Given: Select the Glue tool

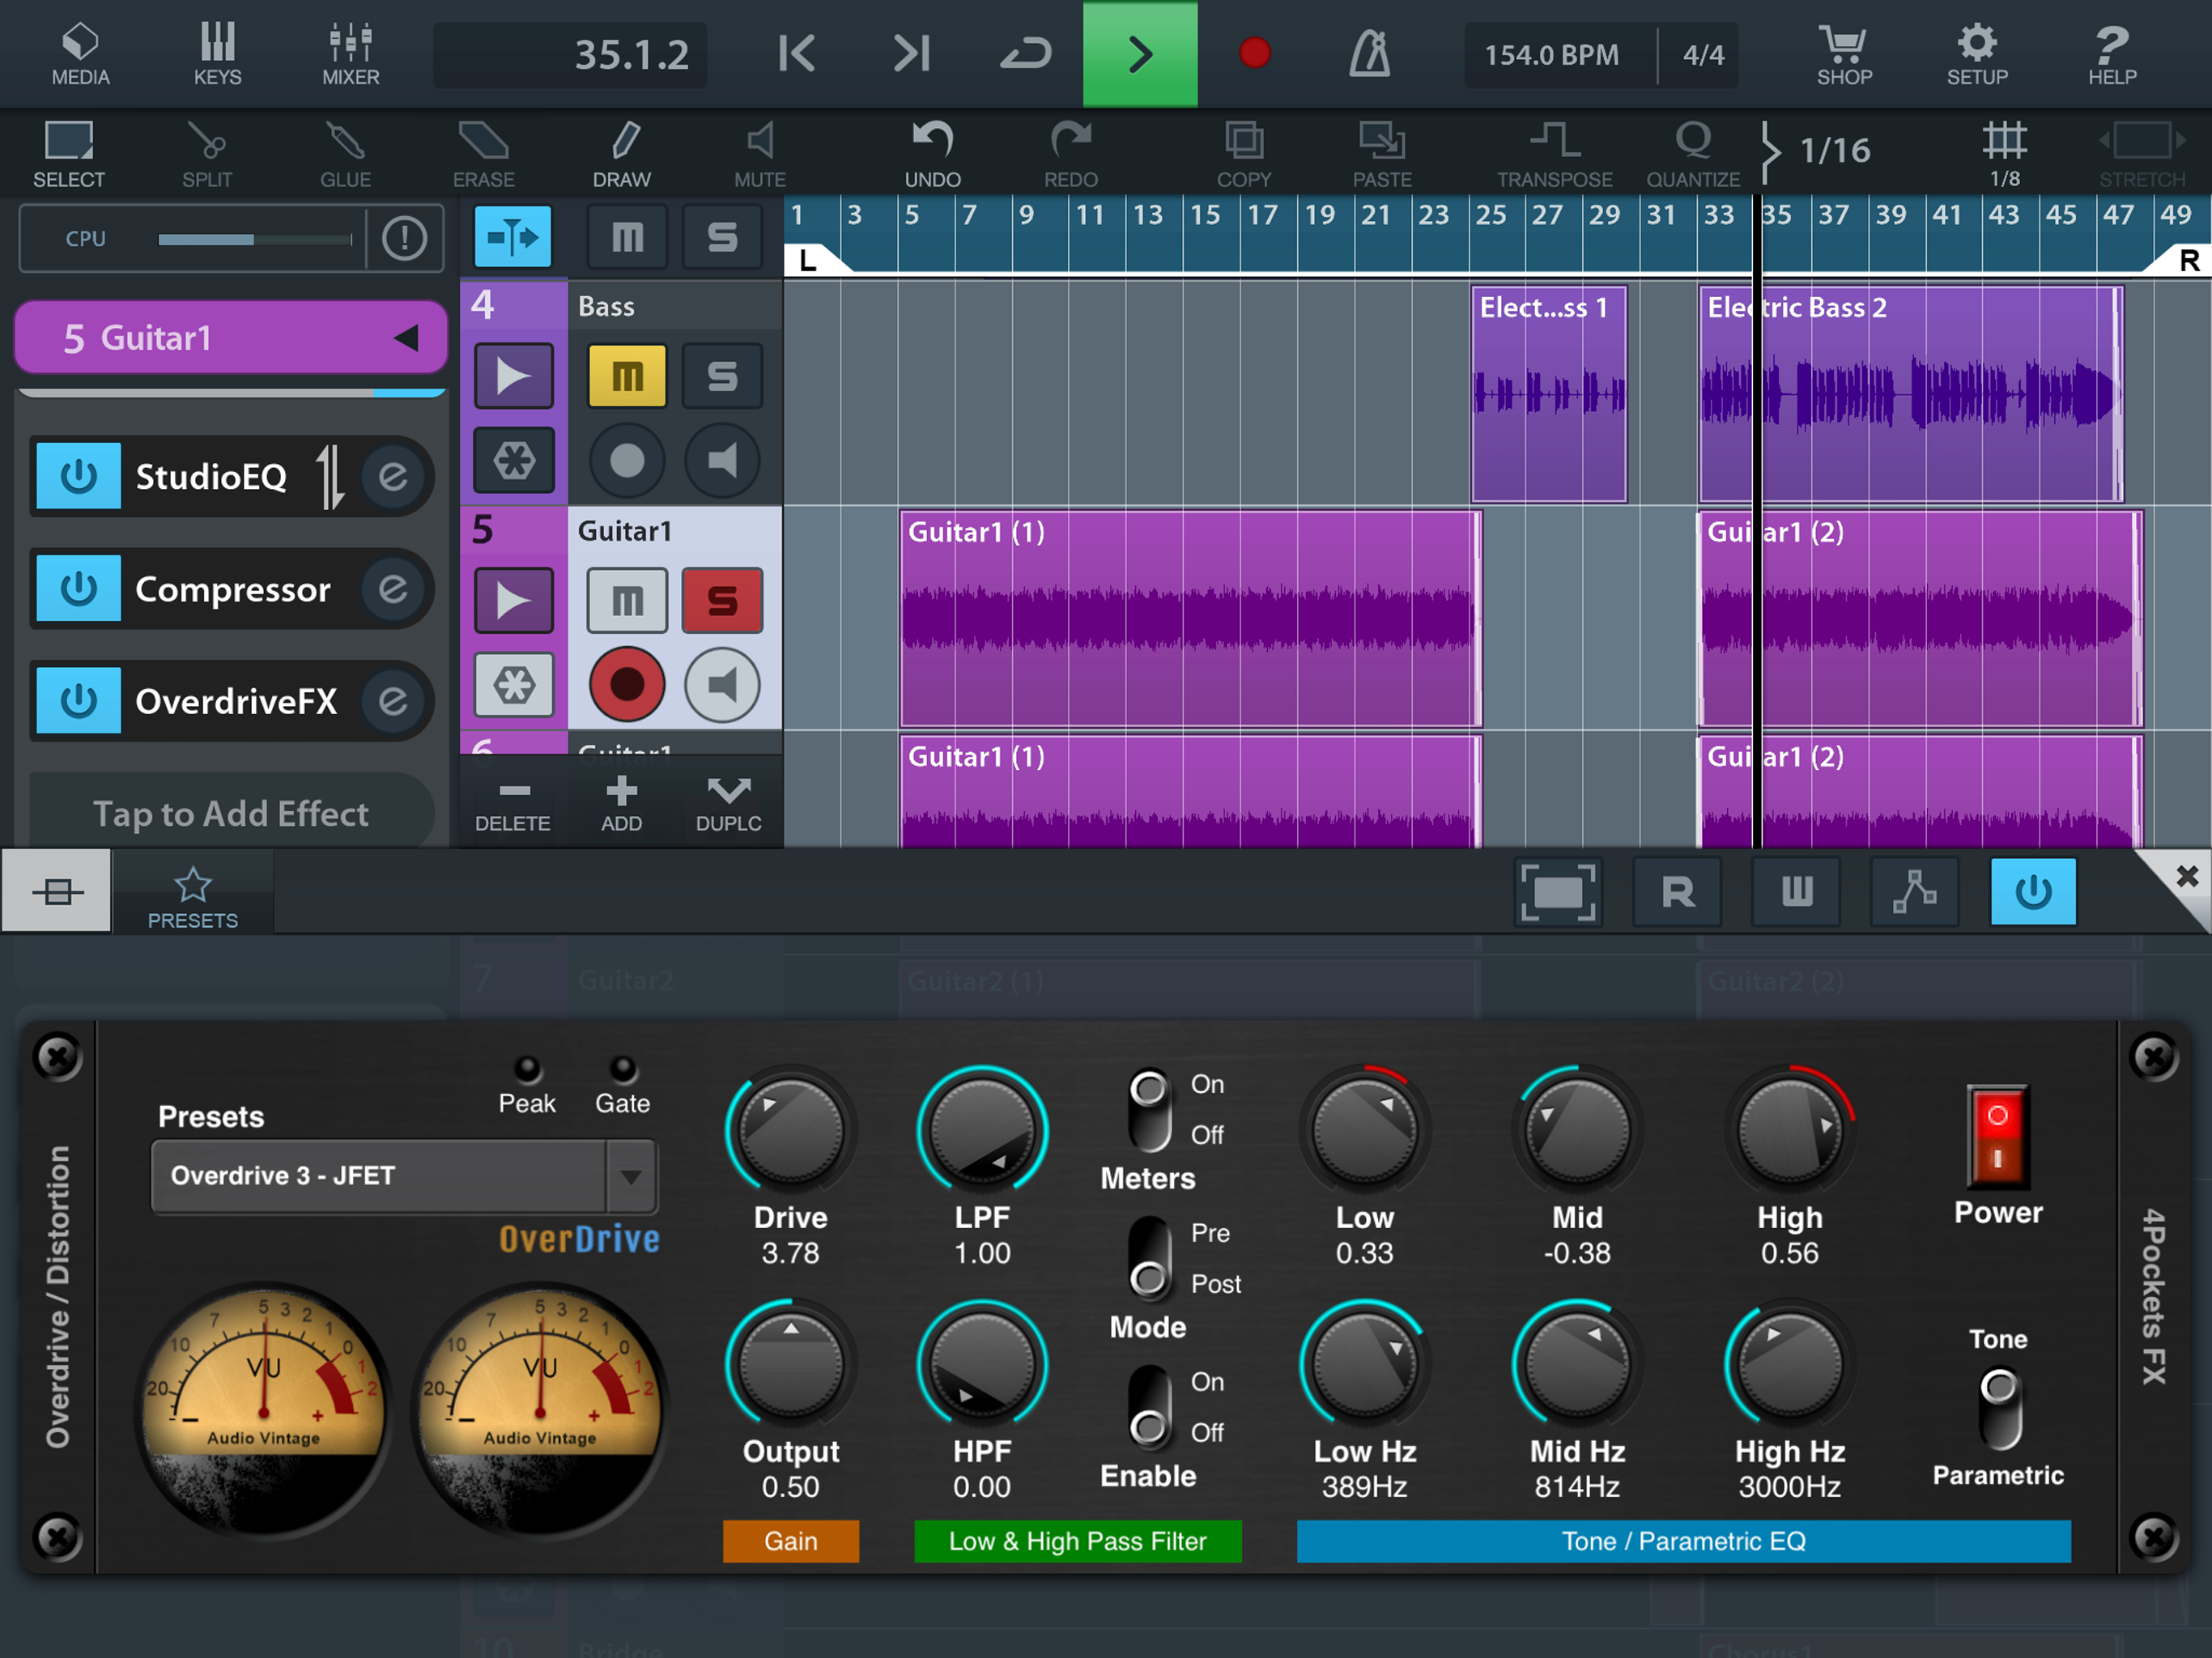Looking at the screenshot, I should [345, 153].
